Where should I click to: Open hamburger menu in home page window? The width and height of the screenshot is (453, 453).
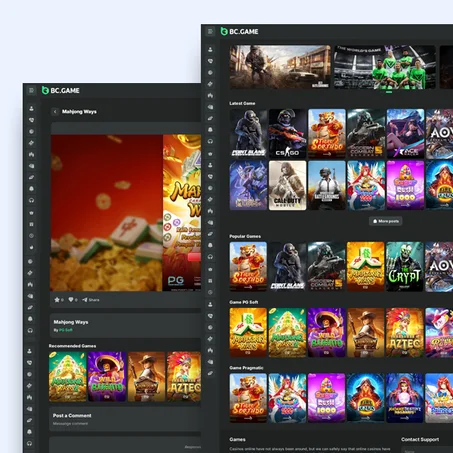click(x=210, y=31)
